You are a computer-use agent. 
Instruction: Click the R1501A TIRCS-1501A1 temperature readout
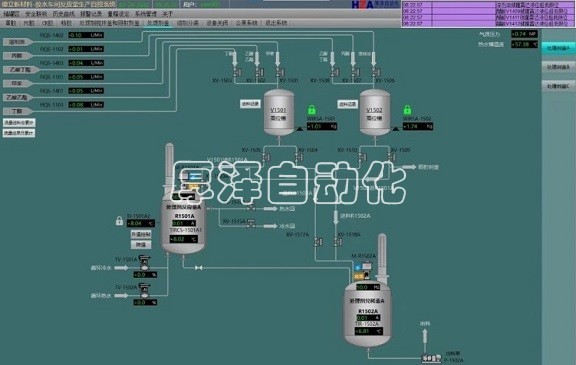click(183, 239)
